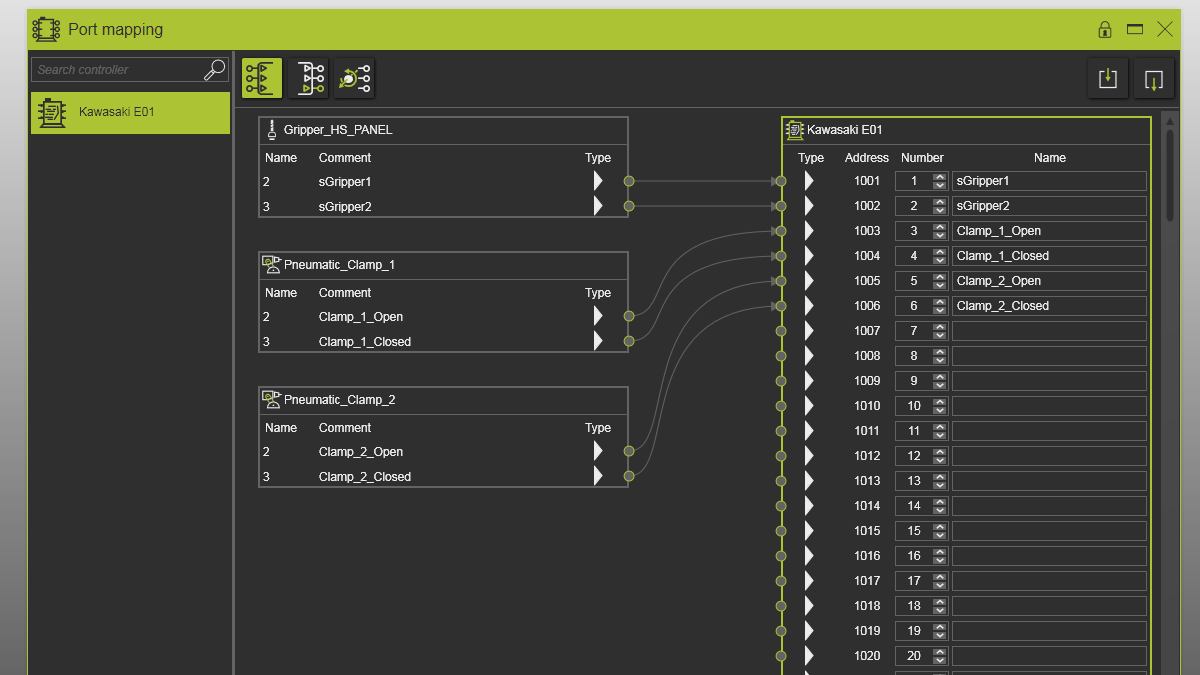Click input port node at address 1007
Screen dimensions: 1200x675
click(781, 331)
